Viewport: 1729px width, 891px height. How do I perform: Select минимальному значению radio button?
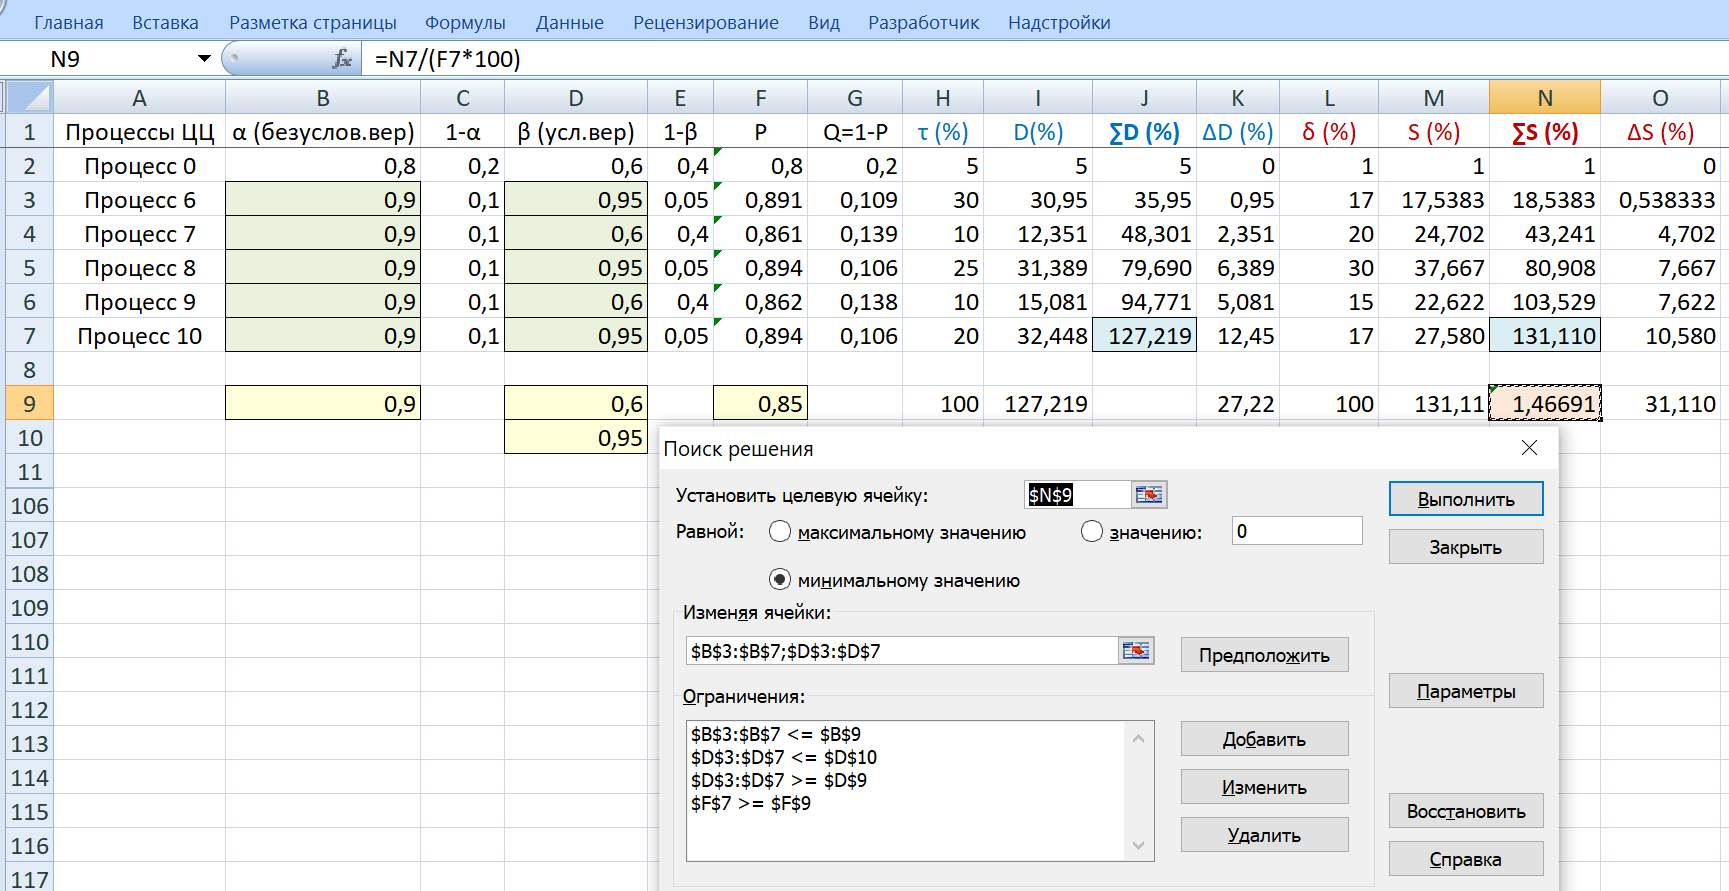(780, 580)
